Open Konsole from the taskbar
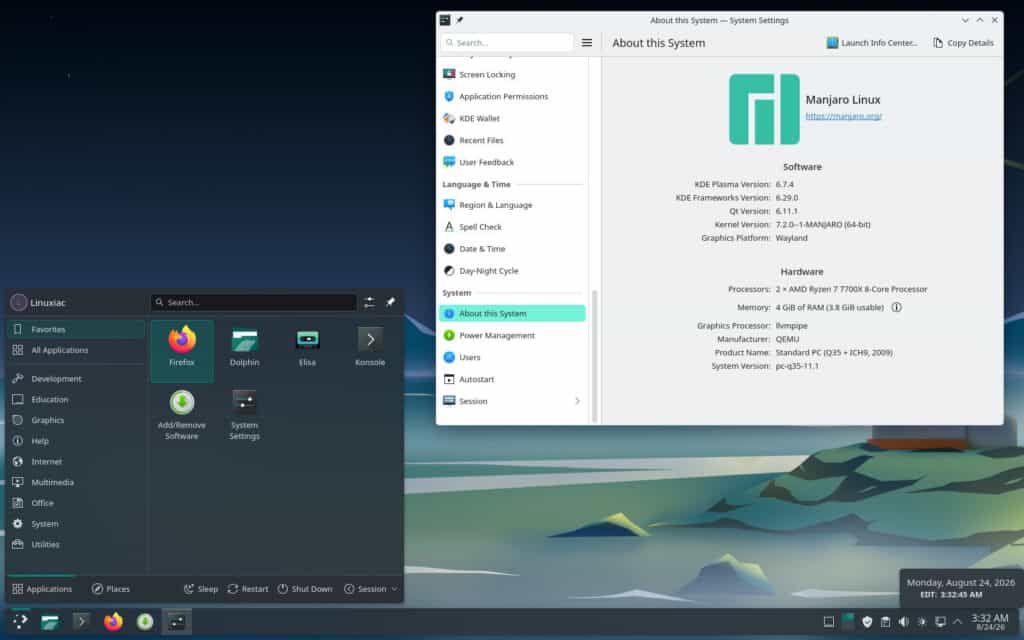 coord(82,622)
